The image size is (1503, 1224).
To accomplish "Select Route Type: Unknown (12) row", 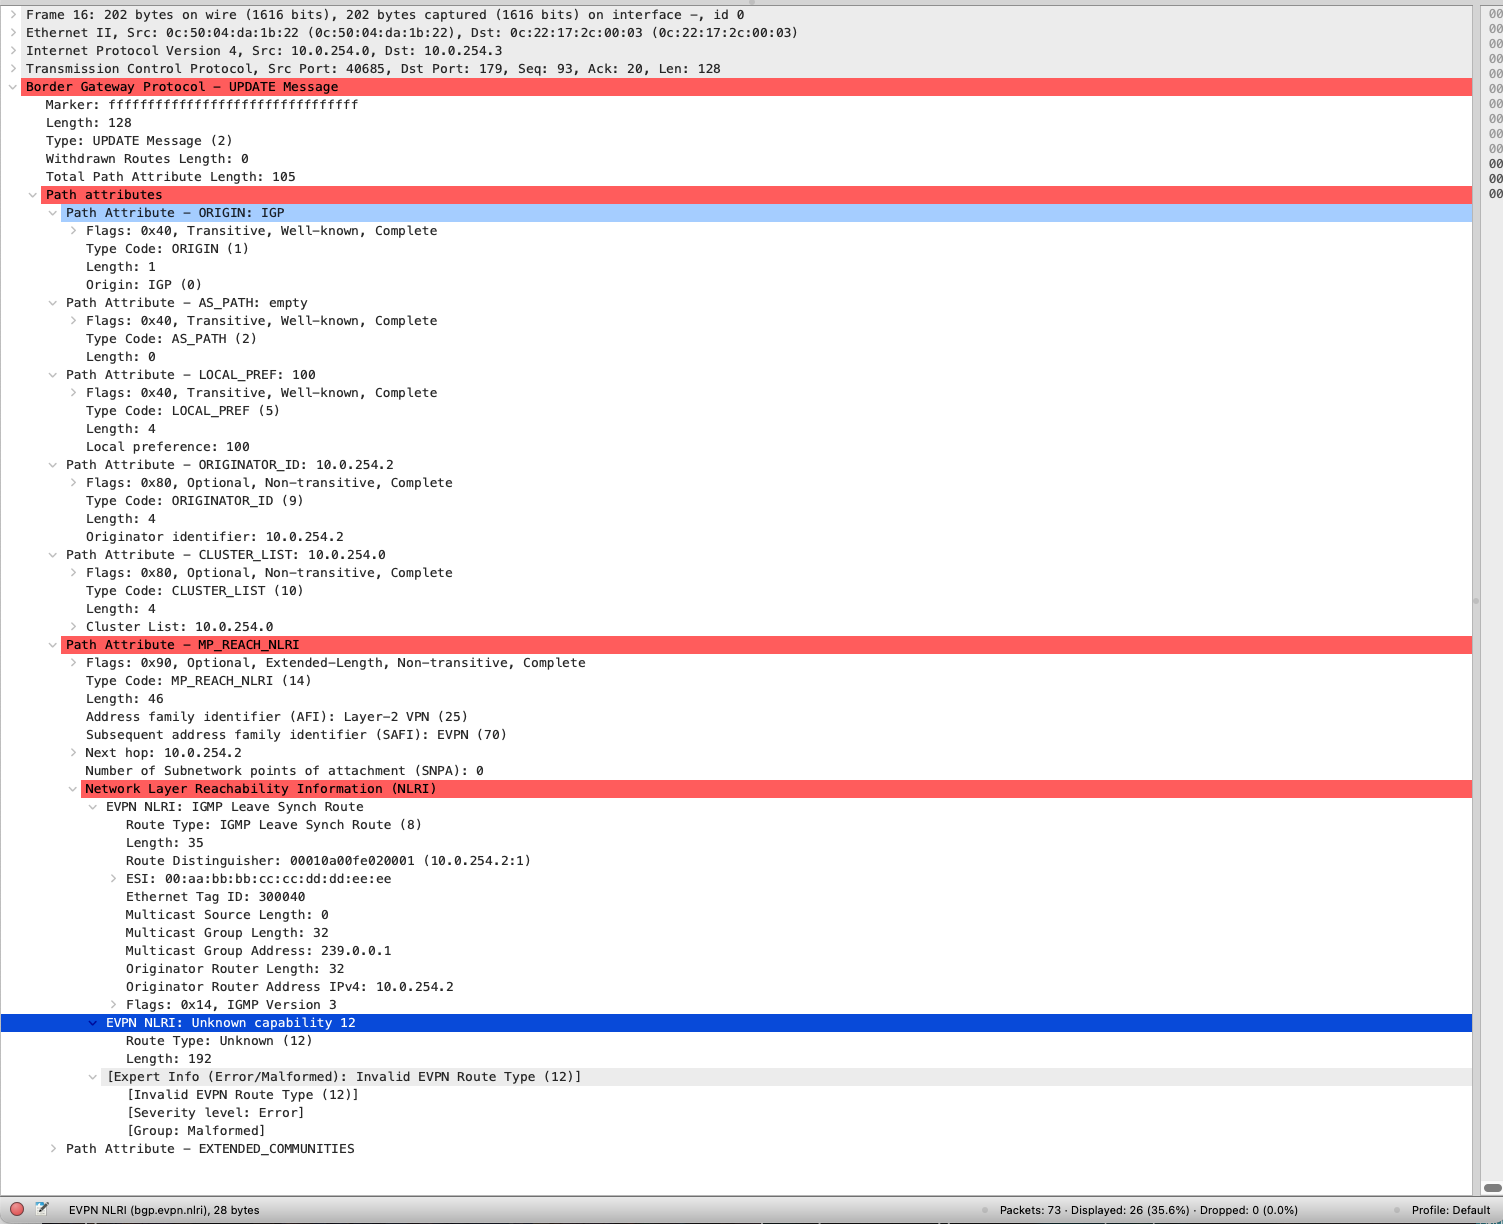I will pos(218,1041).
